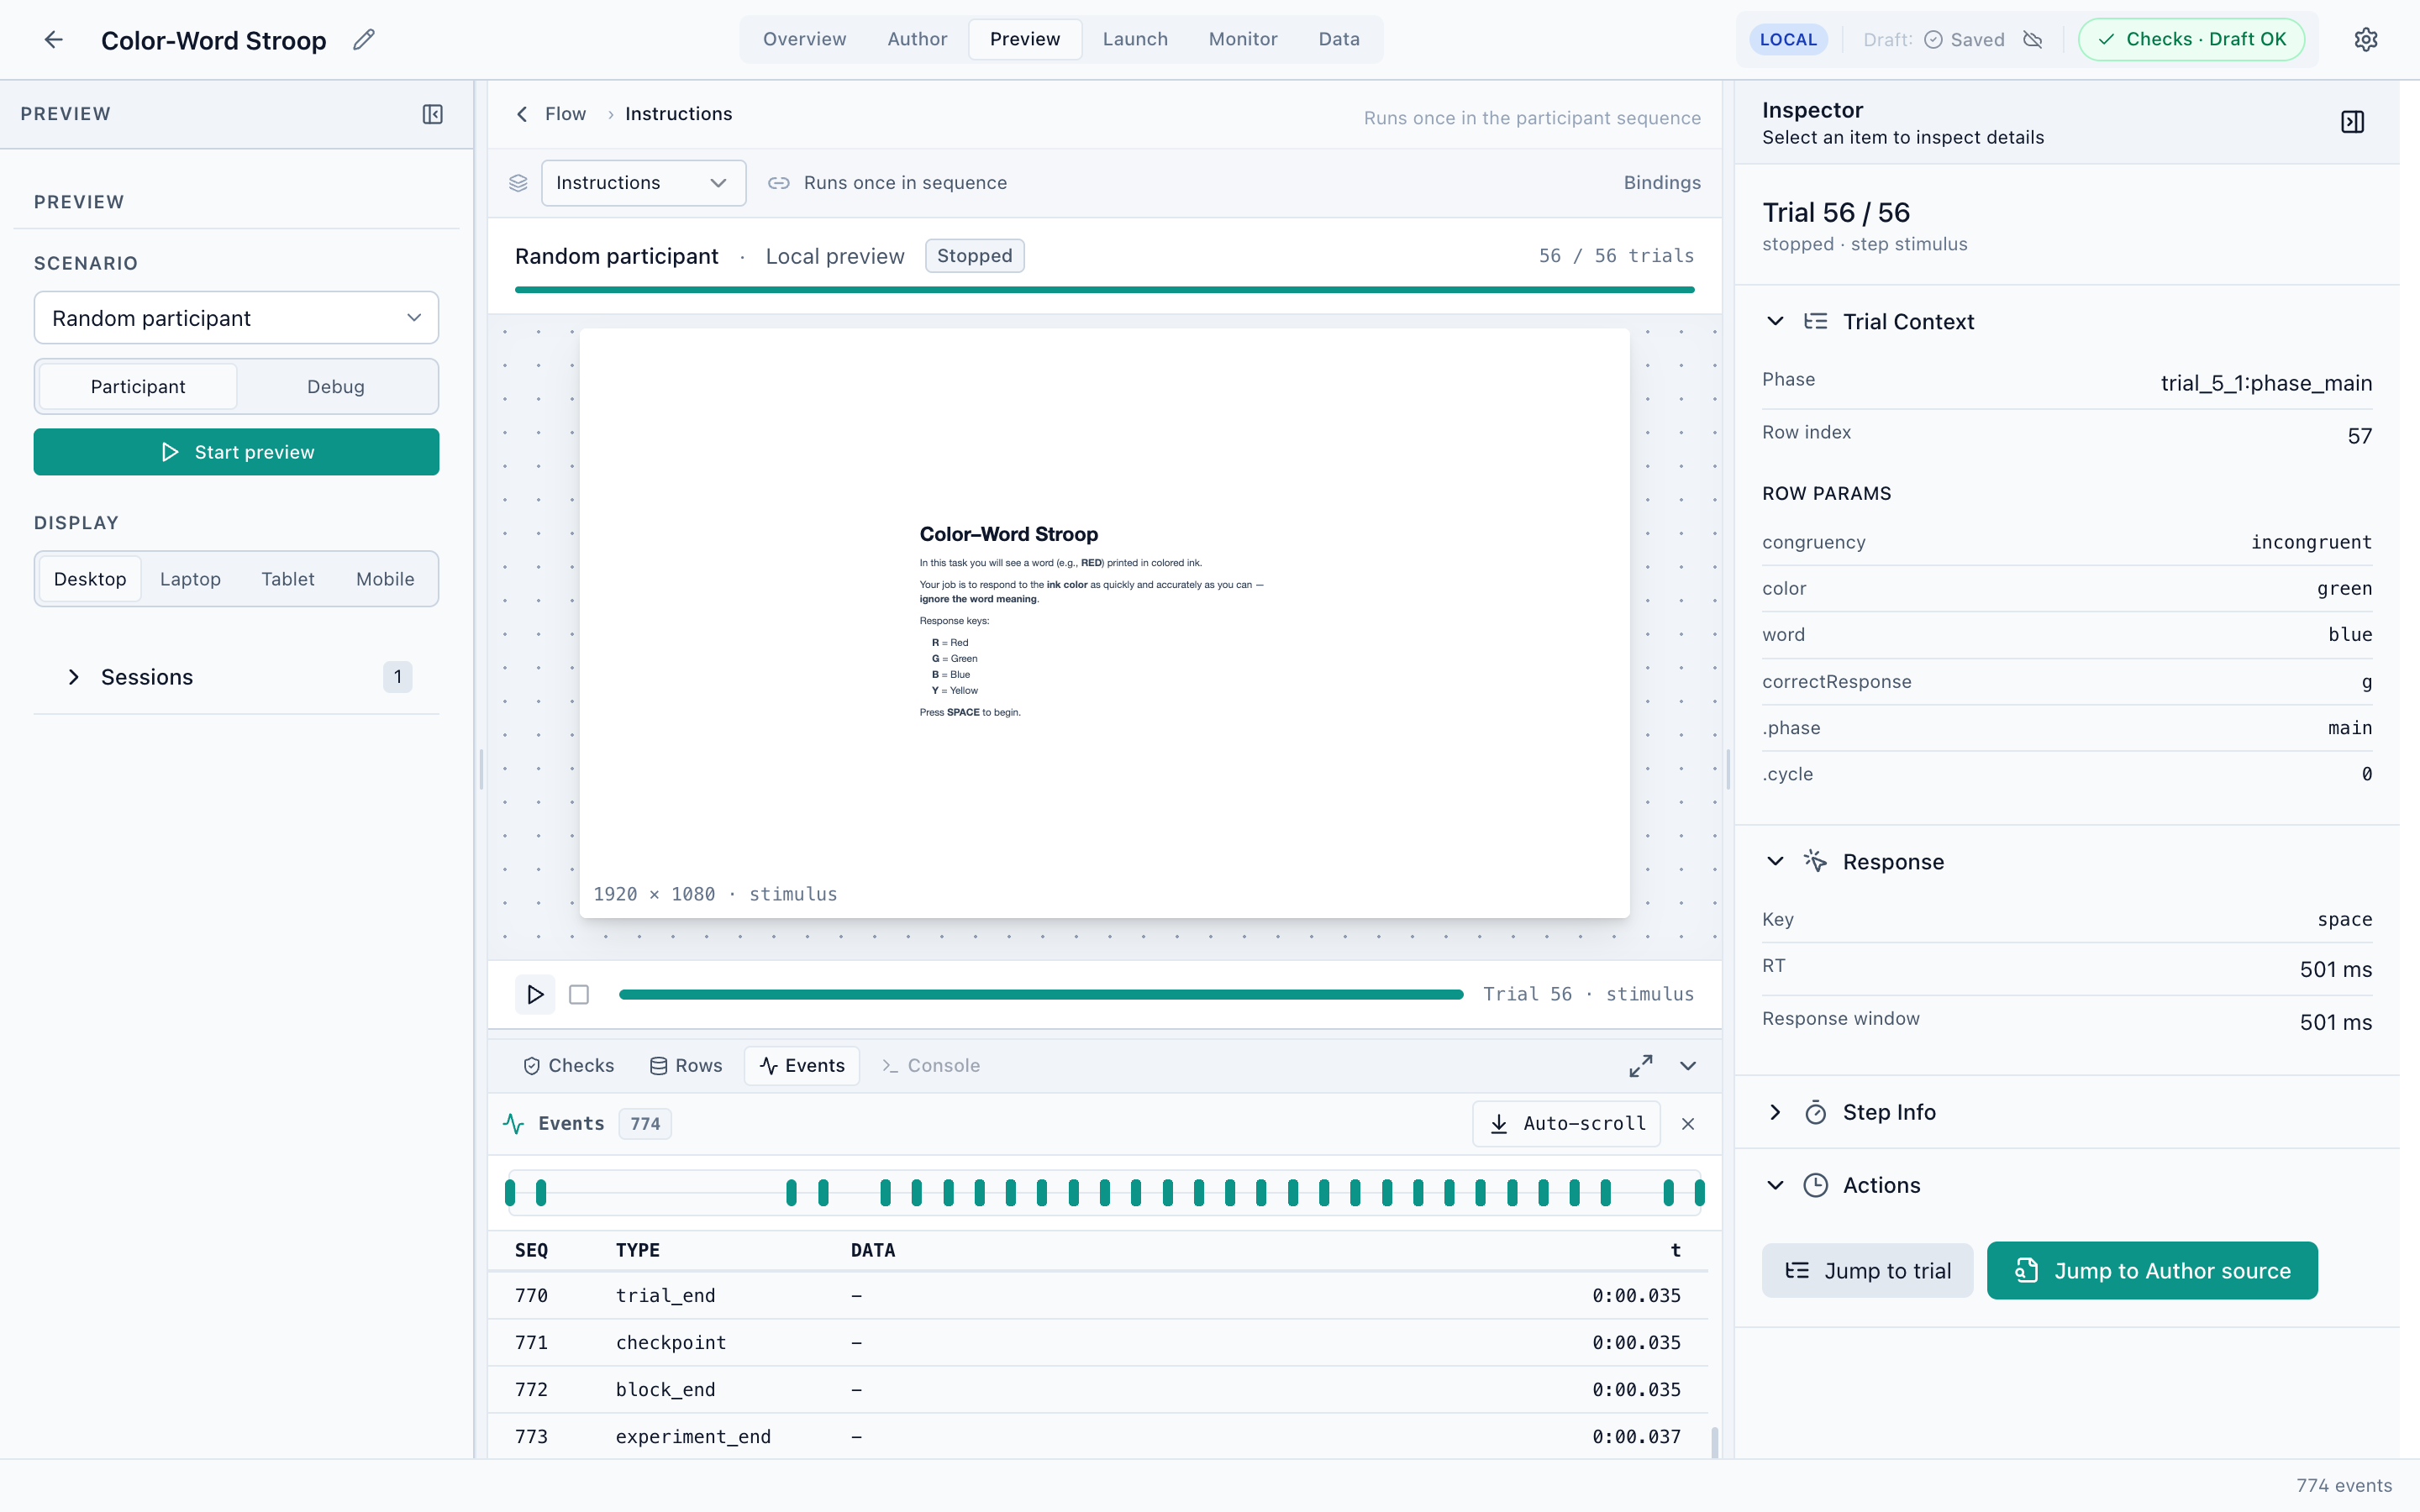2420x1512 pixels.
Task: Select the Tablet display size
Action: [288, 579]
